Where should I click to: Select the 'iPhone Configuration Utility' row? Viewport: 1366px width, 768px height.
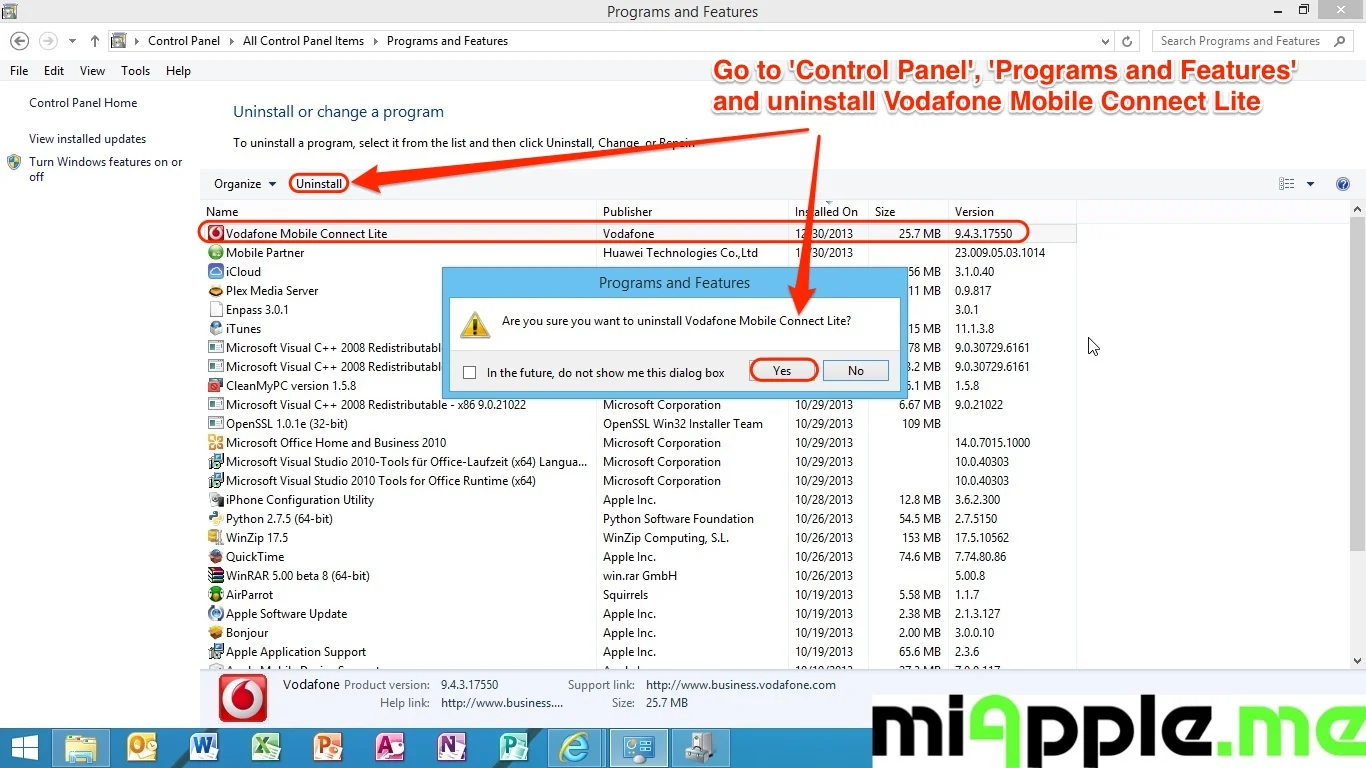[638, 500]
